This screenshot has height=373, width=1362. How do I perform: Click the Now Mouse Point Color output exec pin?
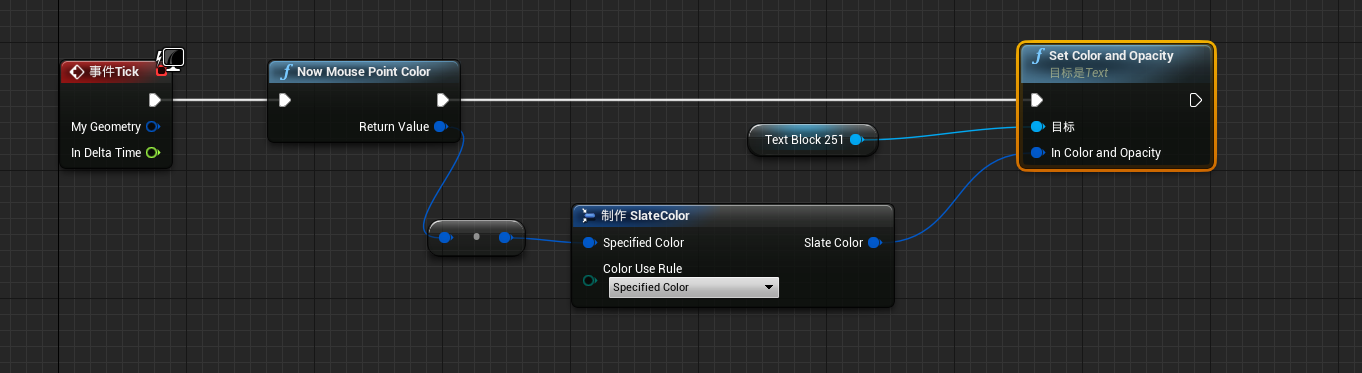pyautogui.click(x=443, y=100)
